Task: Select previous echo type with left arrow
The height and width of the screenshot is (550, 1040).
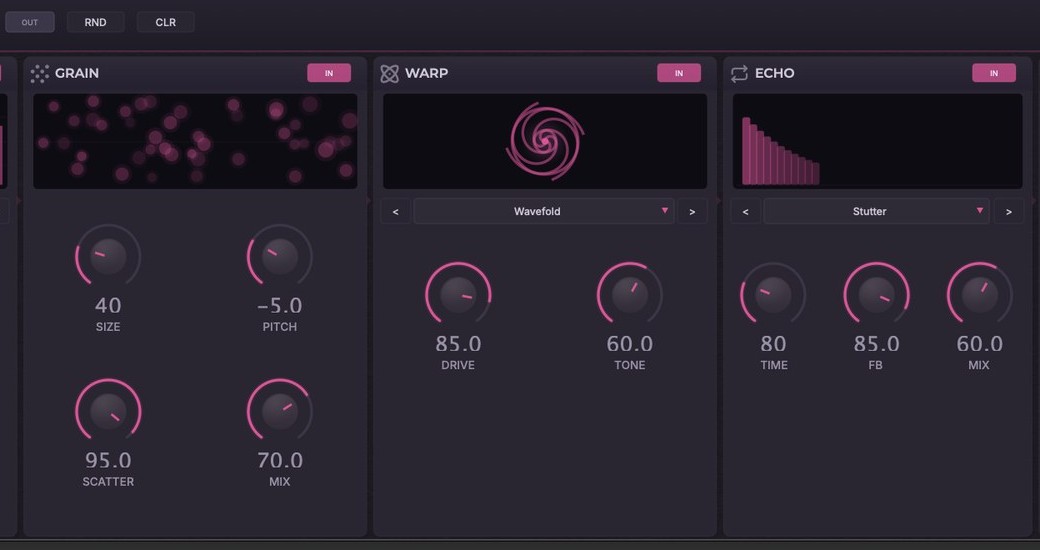Action: (x=746, y=211)
